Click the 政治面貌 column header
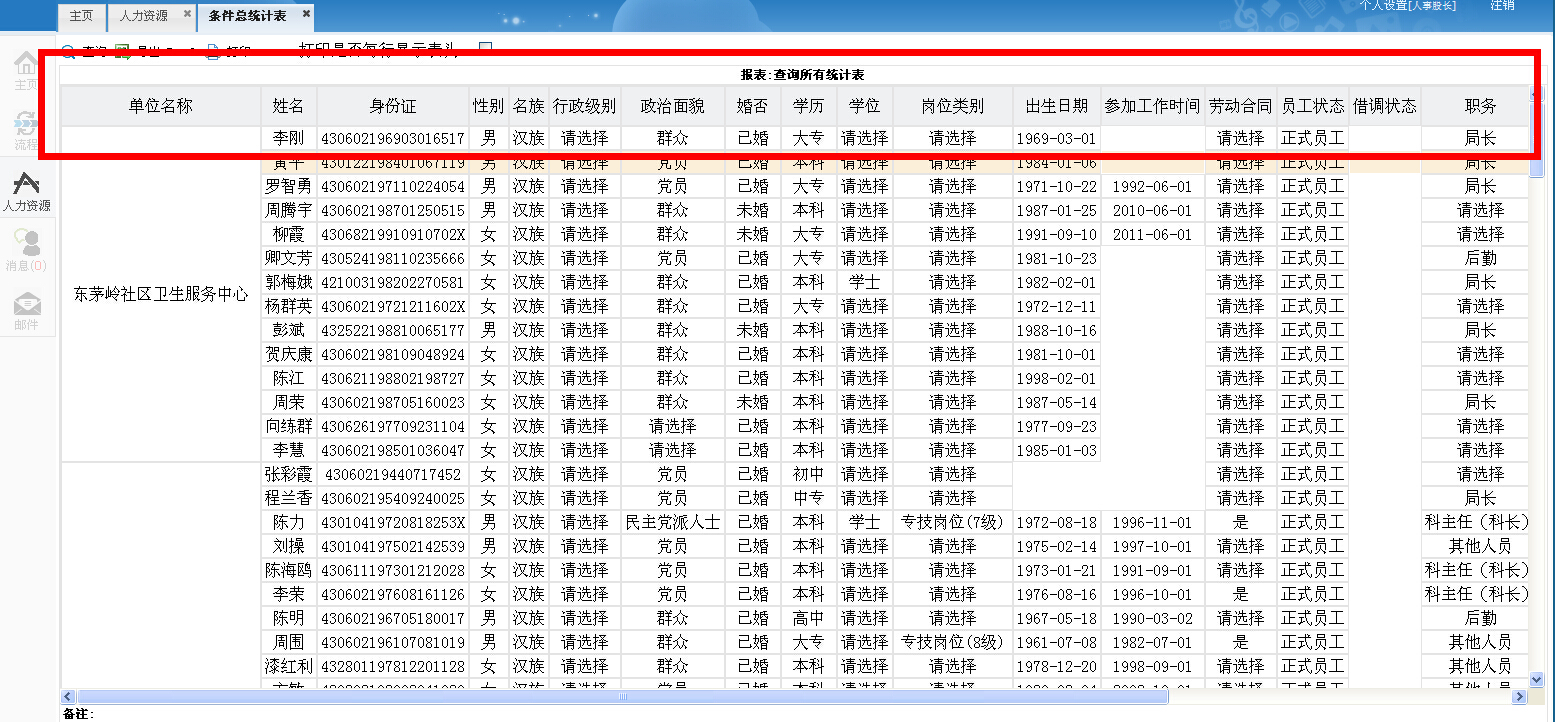The image size is (1555, 722). [673, 106]
